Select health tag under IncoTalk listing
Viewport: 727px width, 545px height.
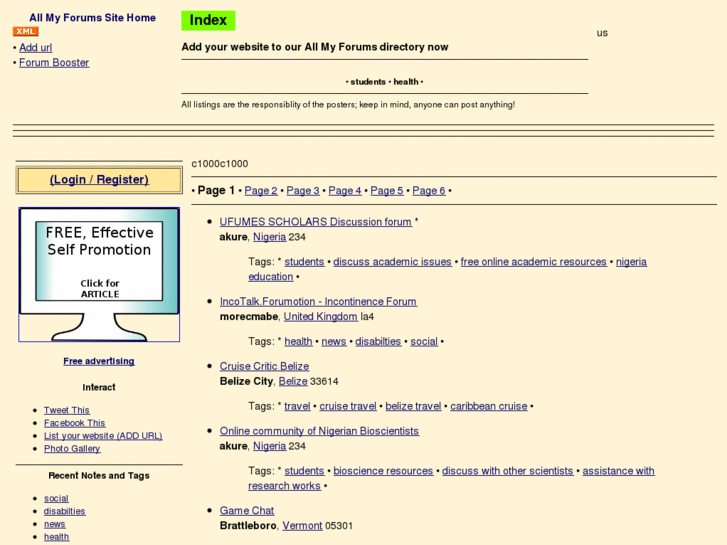[298, 341]
